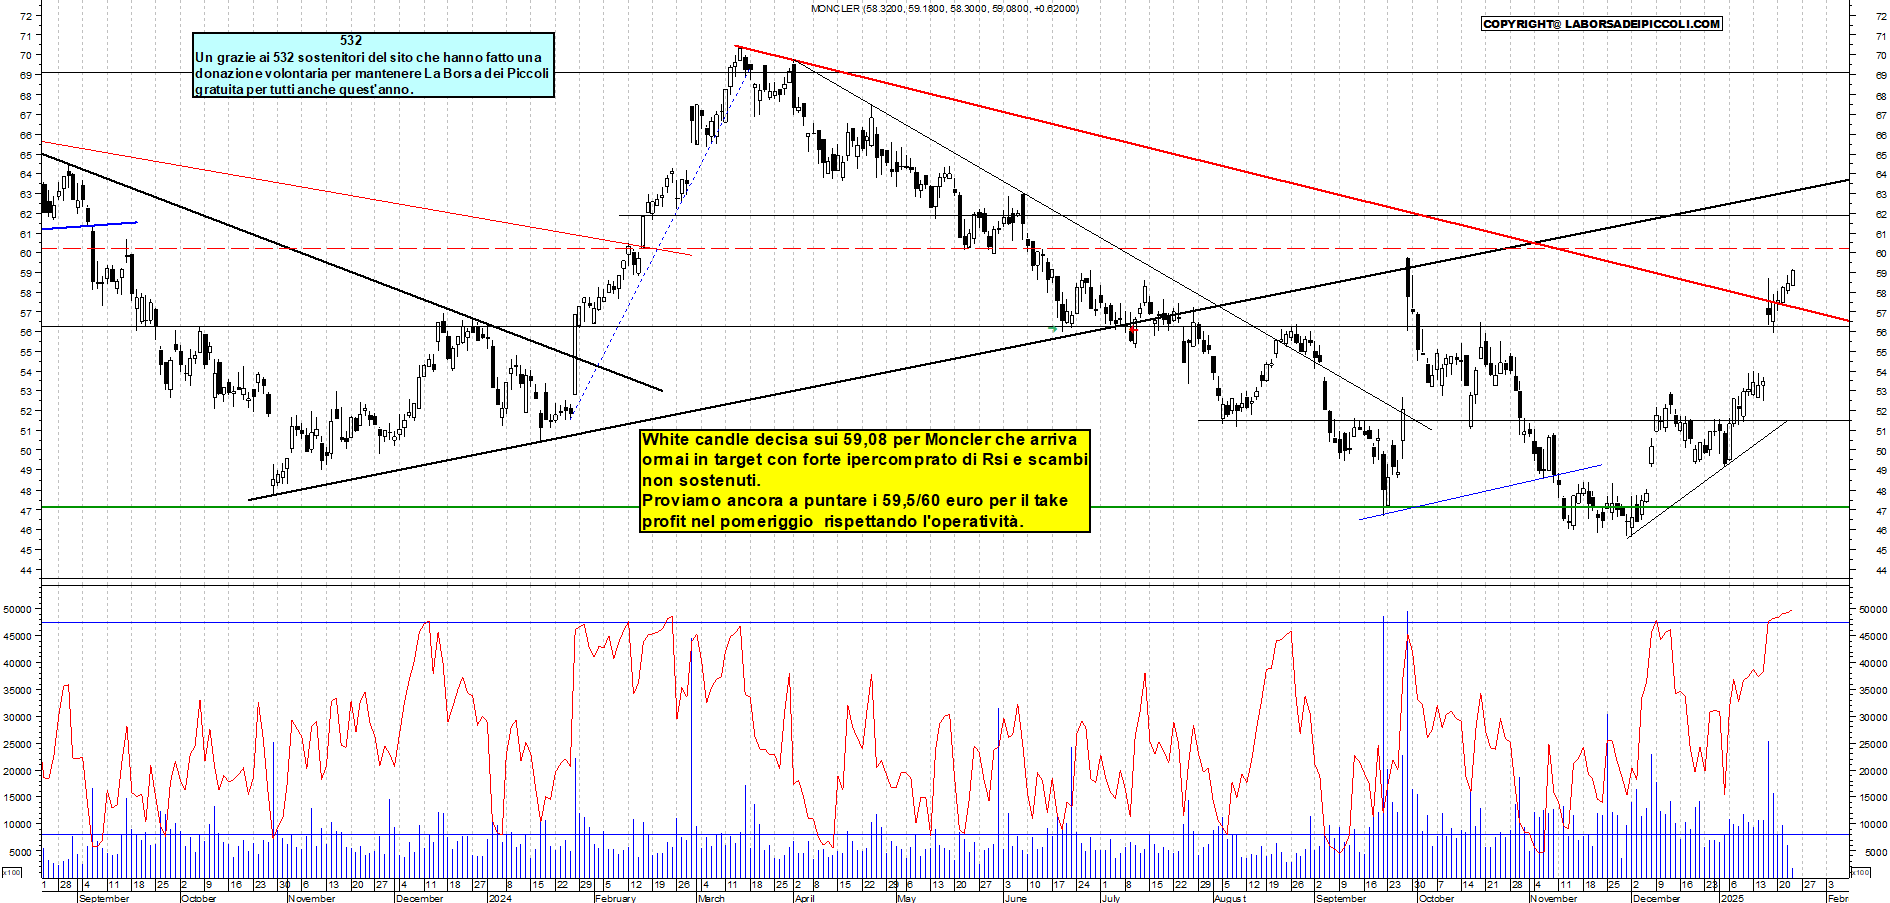
Task: Click the 'March' label on the time axis
Action: point(711,898)
